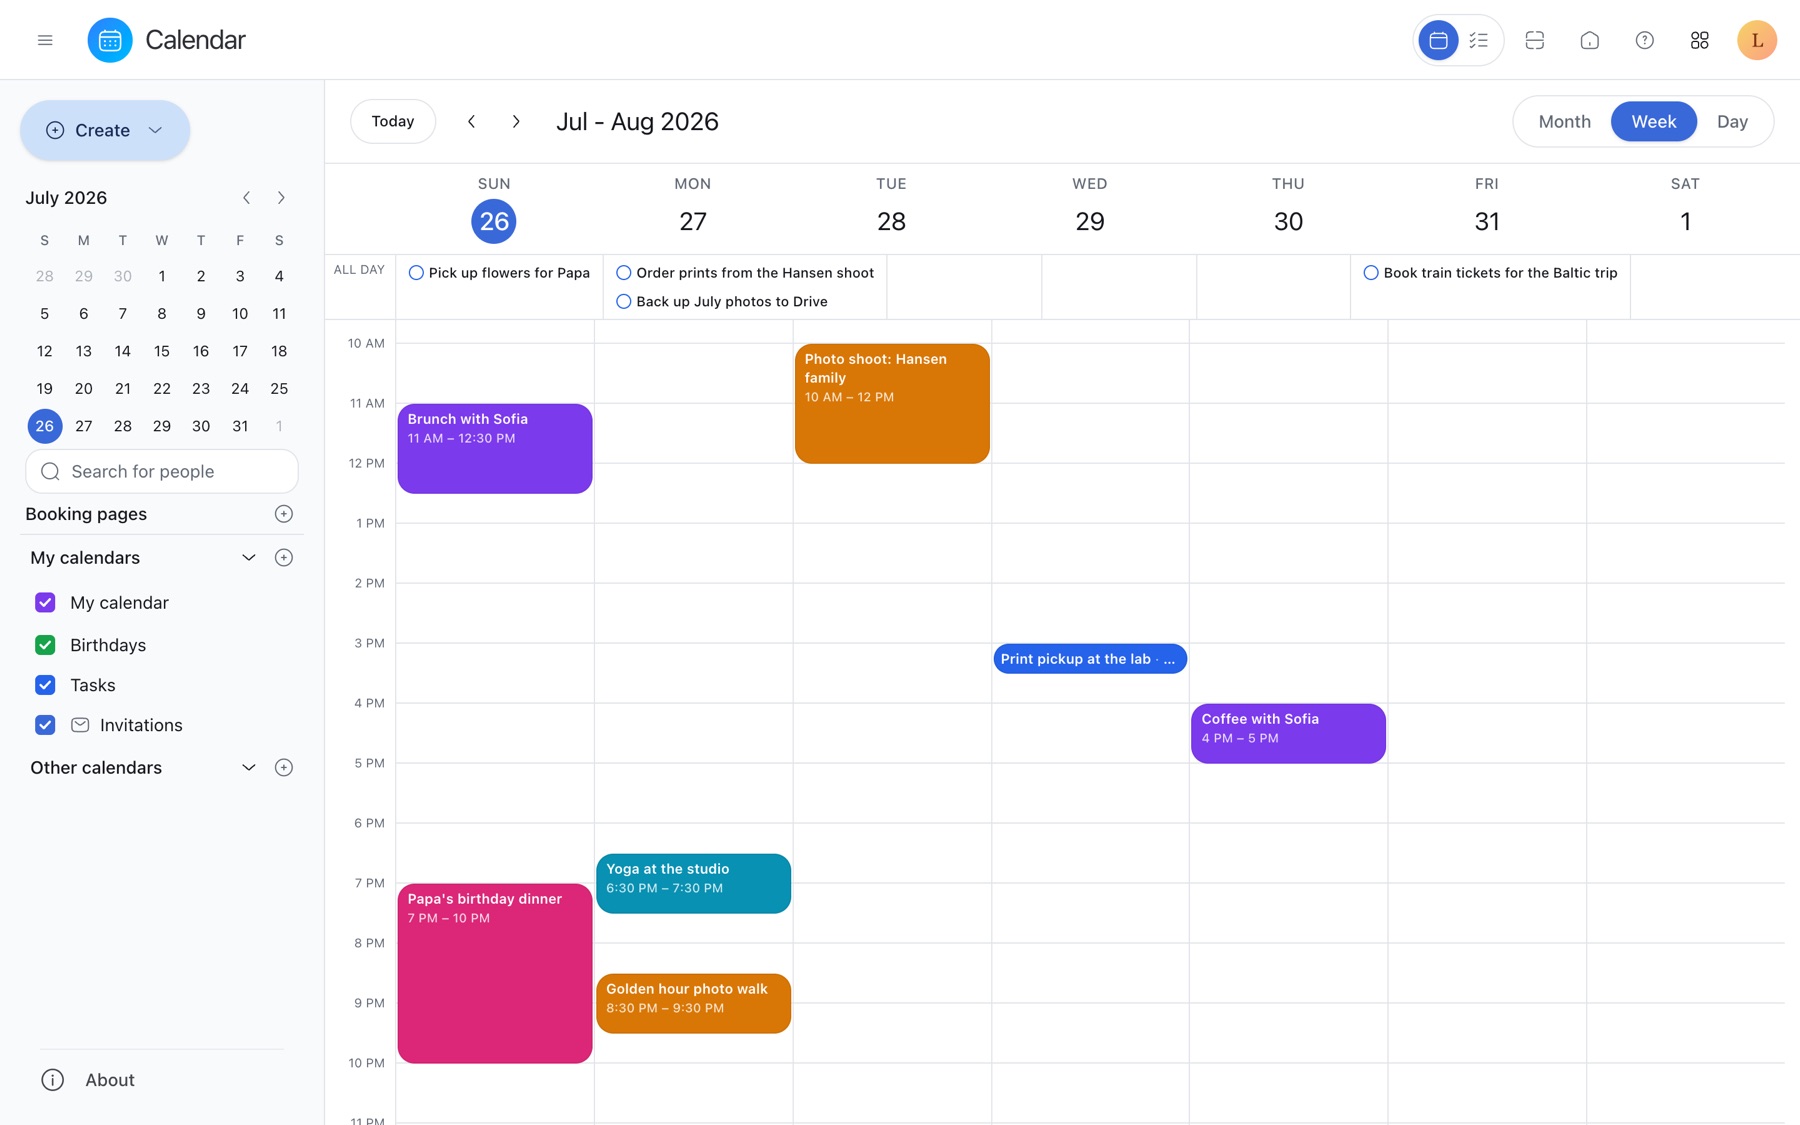Select Saturday 1 in week header
Viewport: 1800px width, 1125px height.
click(x=1685, y=221)
